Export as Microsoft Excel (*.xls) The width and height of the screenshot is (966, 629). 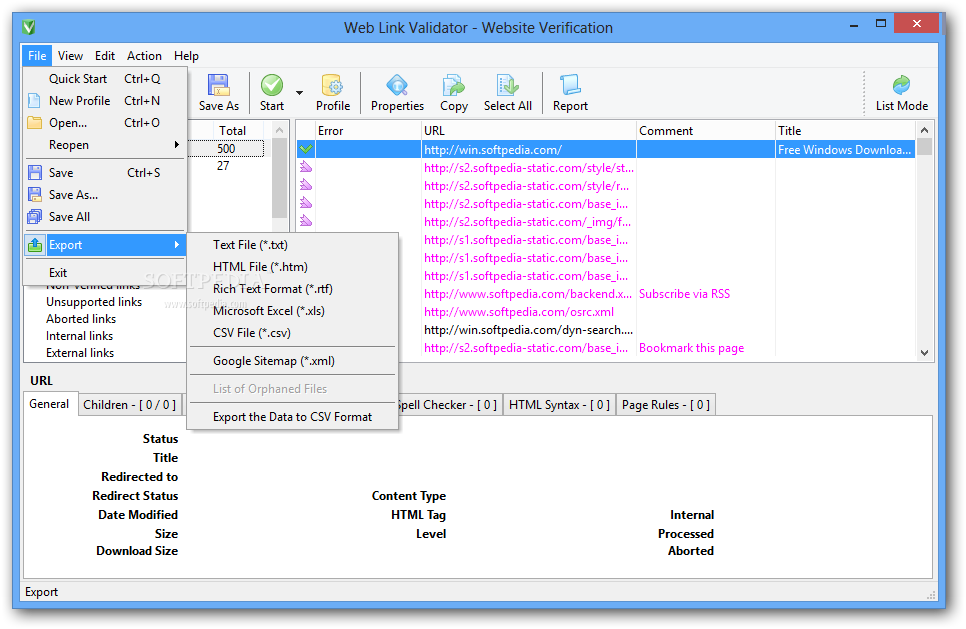coord(293,311)
